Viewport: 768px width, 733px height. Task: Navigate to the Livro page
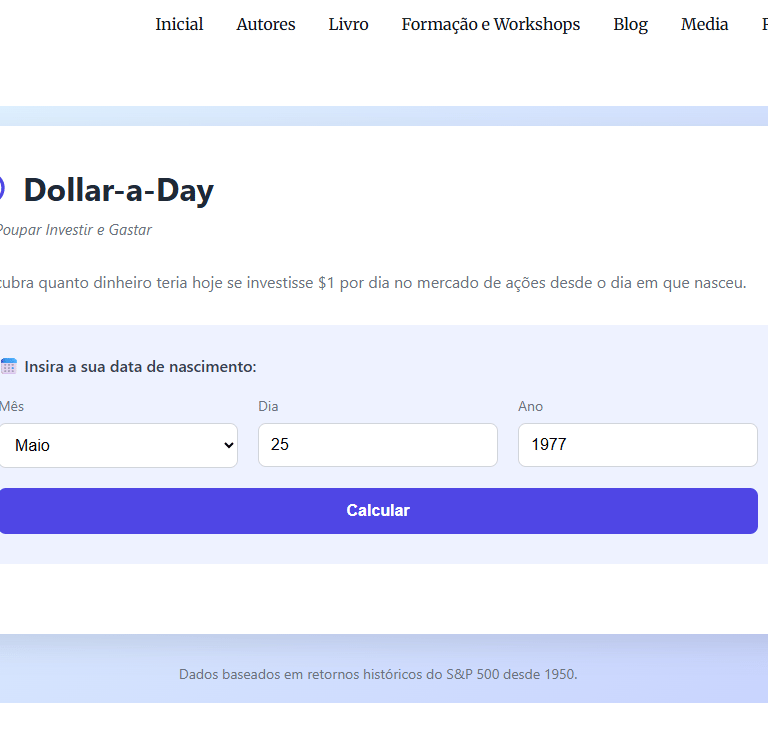click(x=348, y=24)
